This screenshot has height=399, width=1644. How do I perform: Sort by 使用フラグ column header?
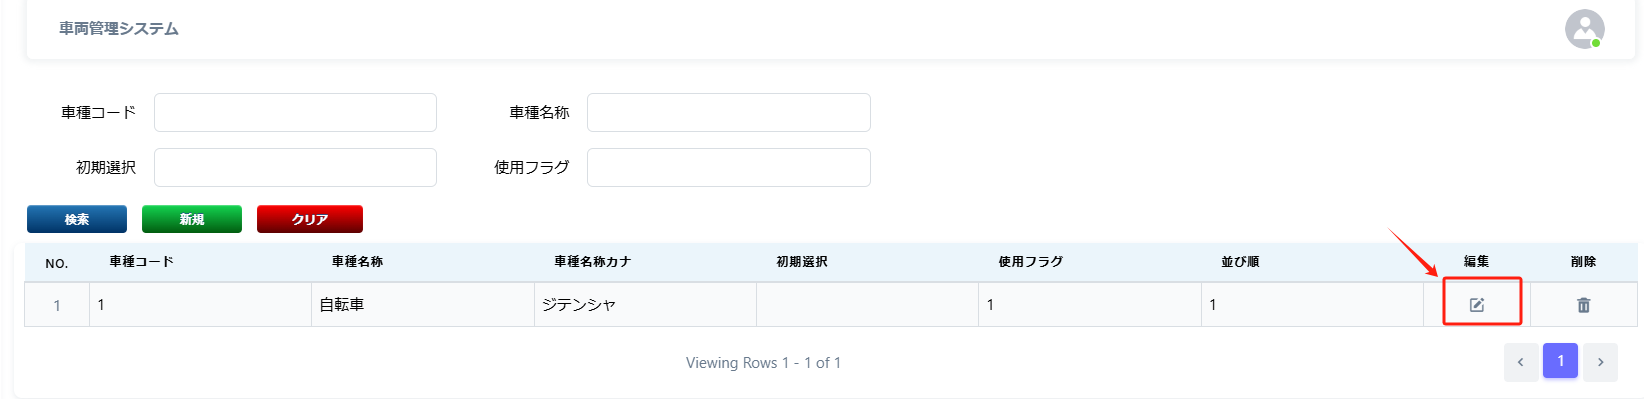click(1031, 262)
